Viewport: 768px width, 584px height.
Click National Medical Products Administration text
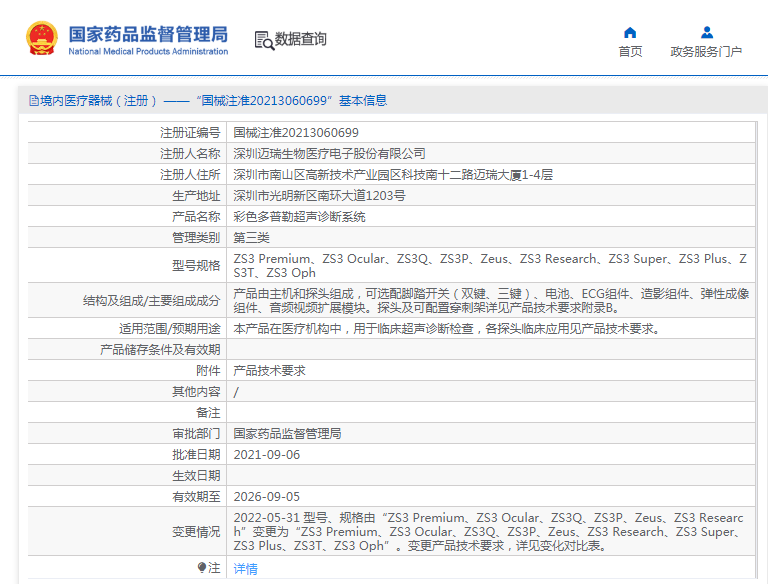[148, 51]
